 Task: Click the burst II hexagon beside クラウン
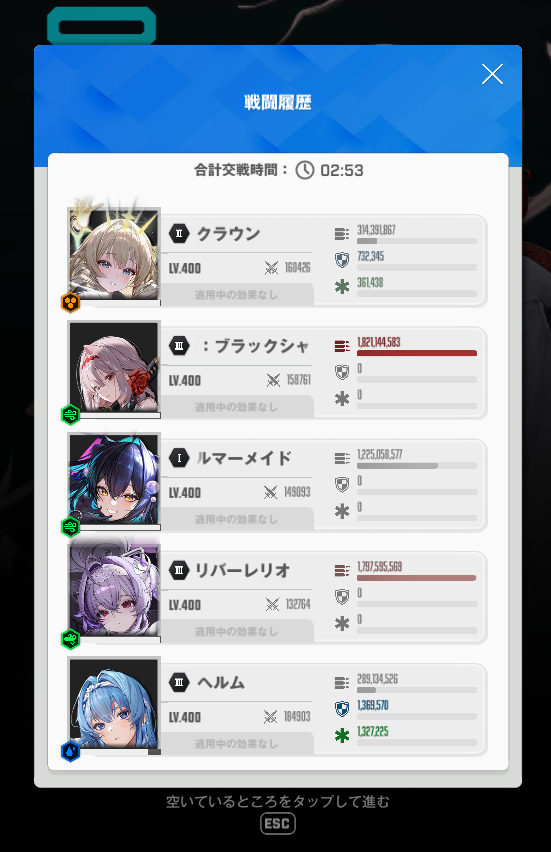click(x=179, y=234)
